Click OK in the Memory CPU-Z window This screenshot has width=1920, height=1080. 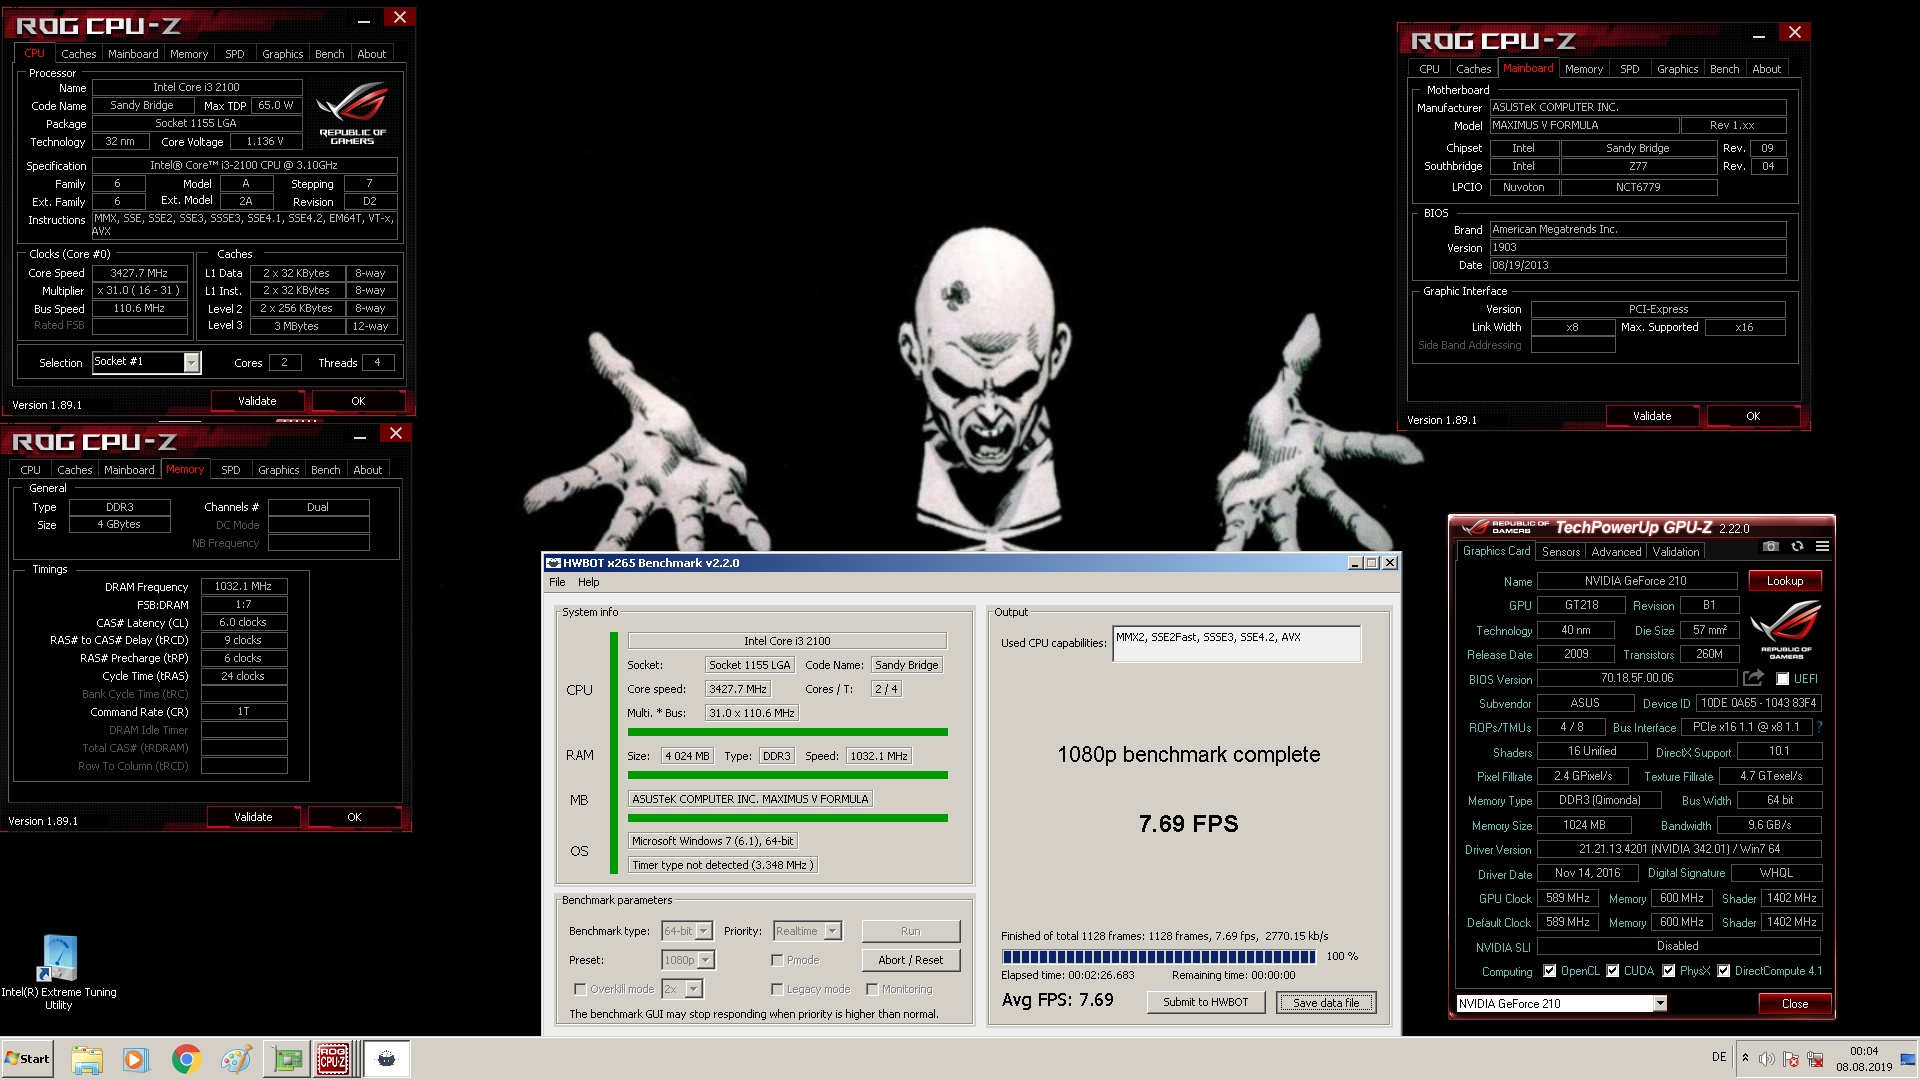tap(354, 817)
